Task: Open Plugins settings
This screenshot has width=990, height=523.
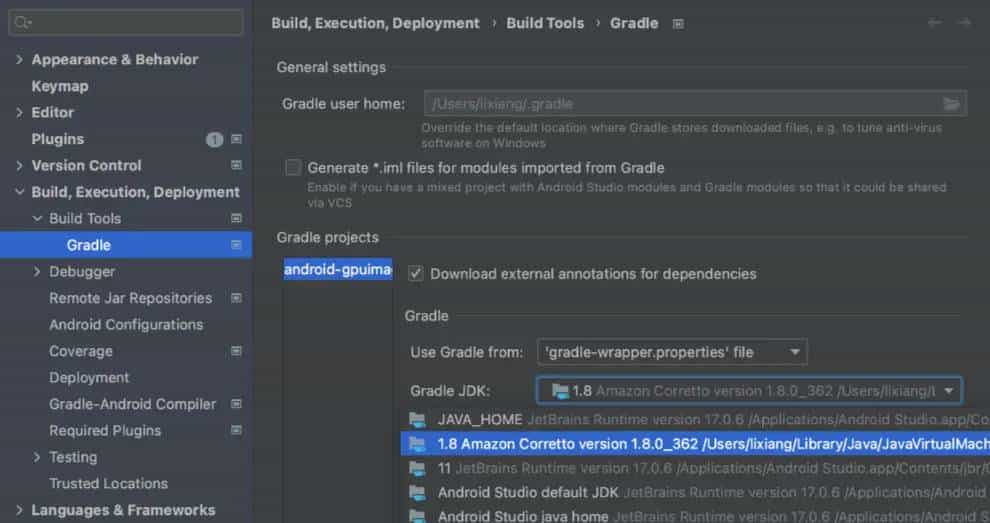Action: [57, 139]
